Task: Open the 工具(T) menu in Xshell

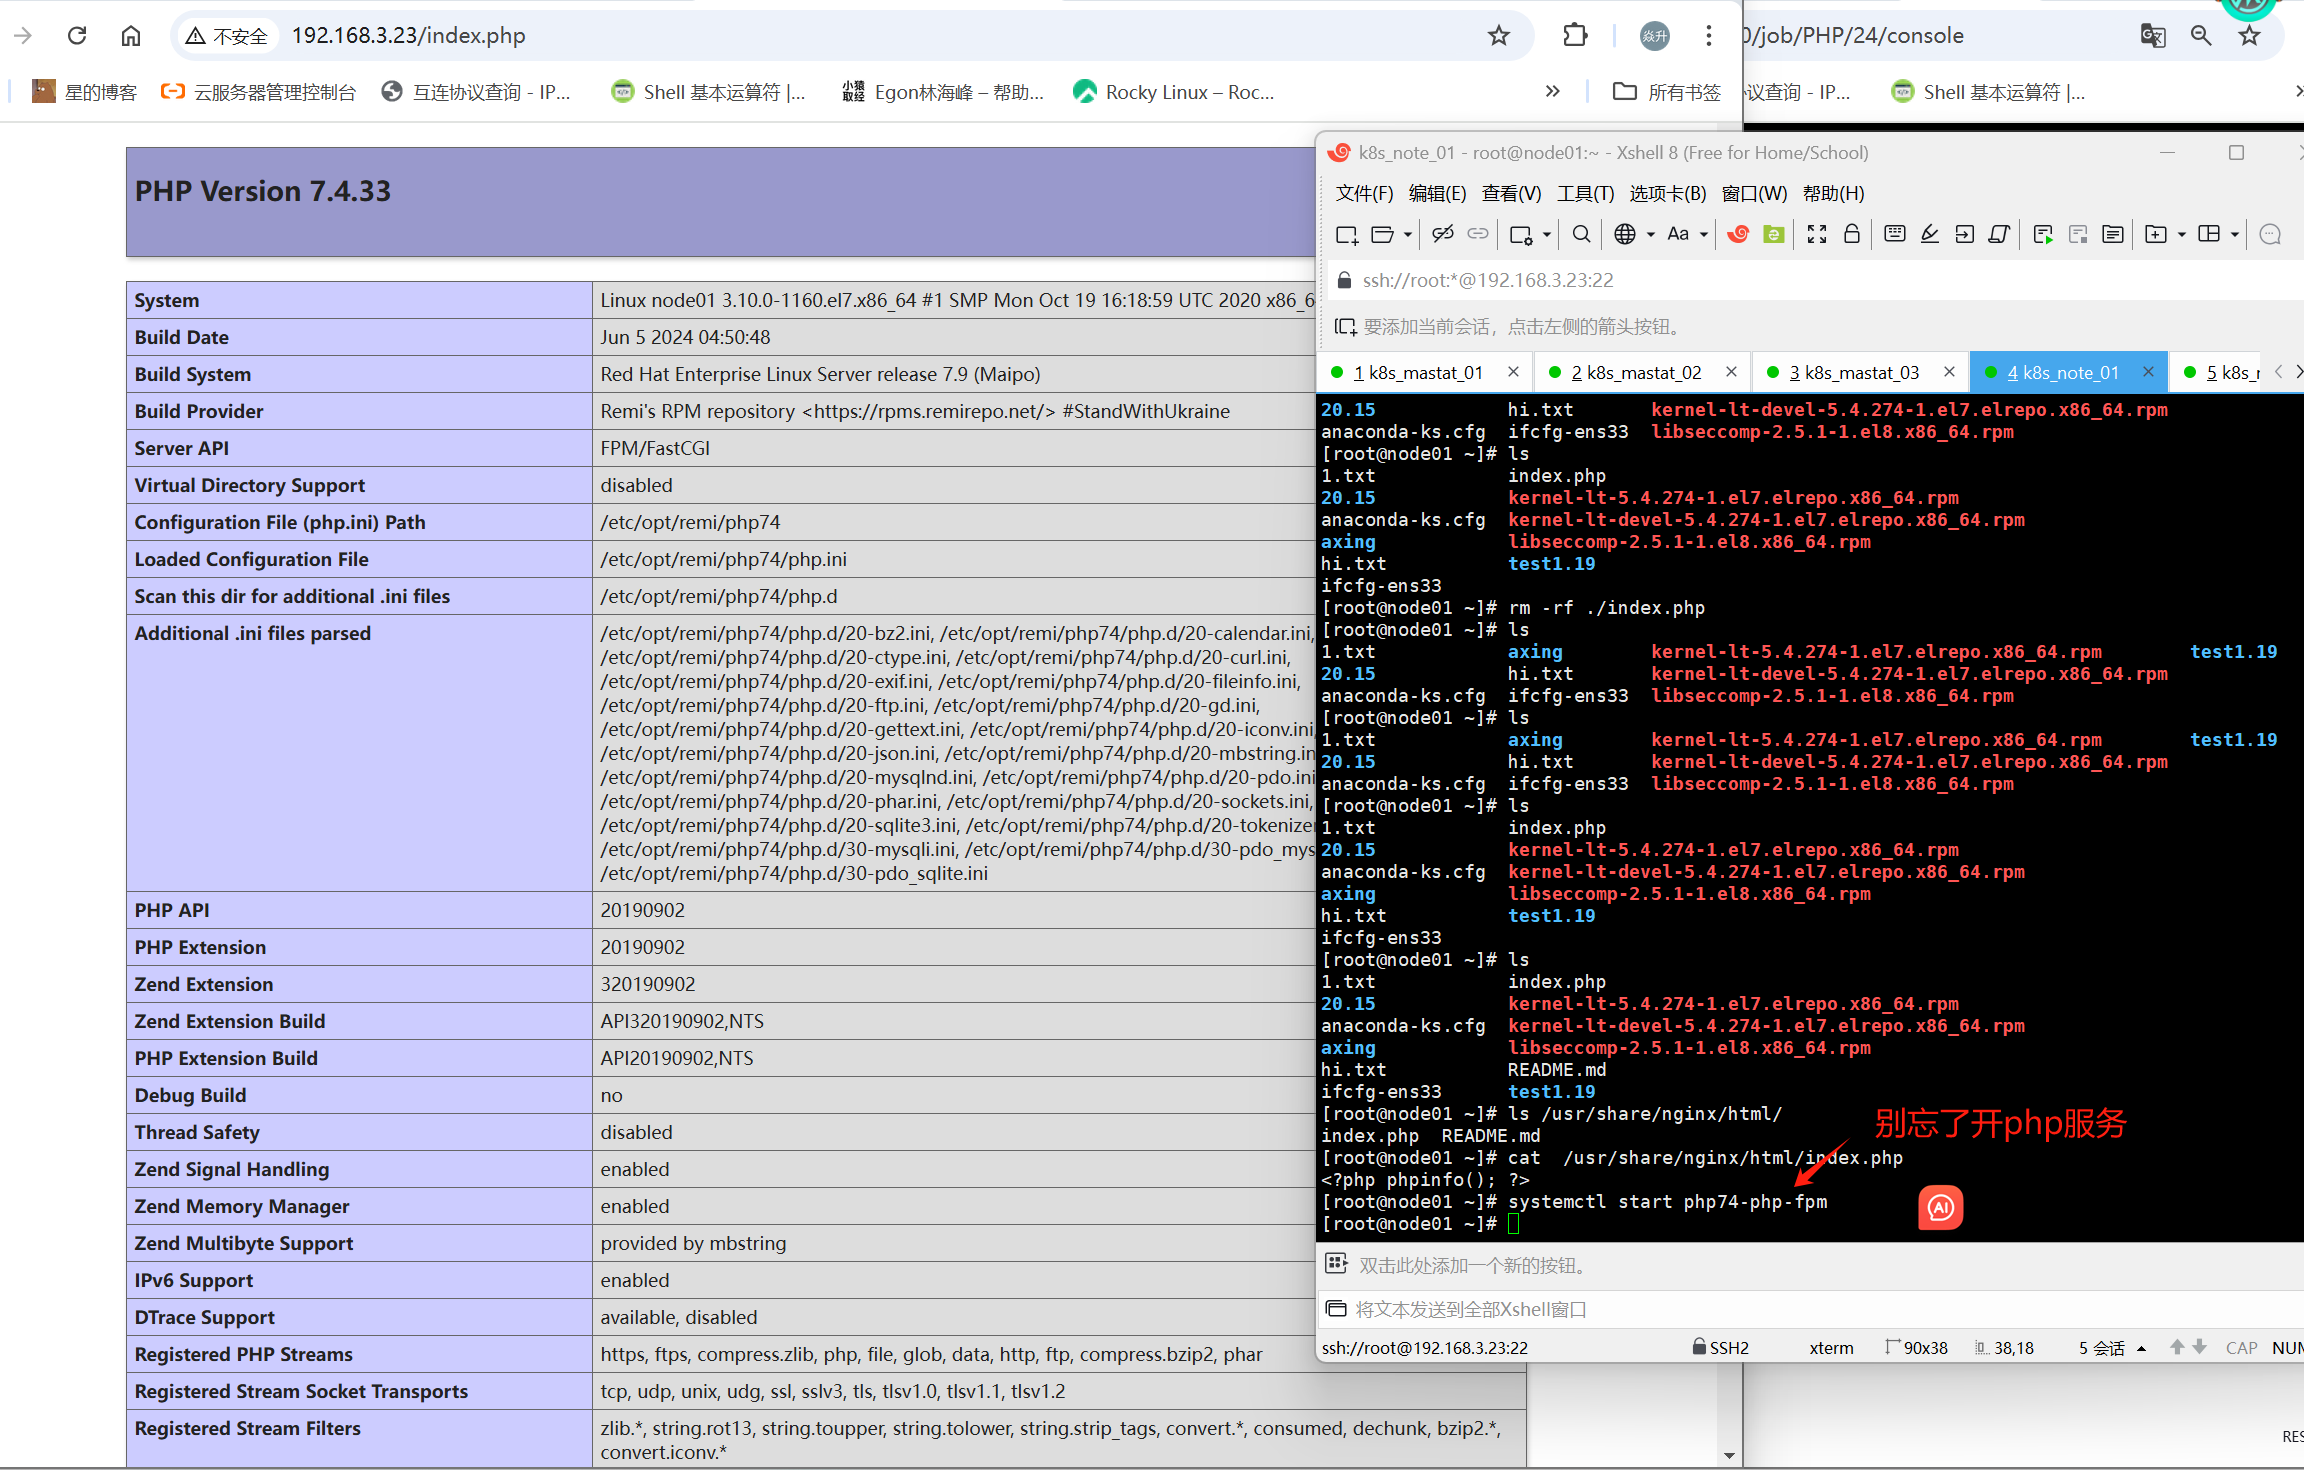Action: coord(1585,193)
